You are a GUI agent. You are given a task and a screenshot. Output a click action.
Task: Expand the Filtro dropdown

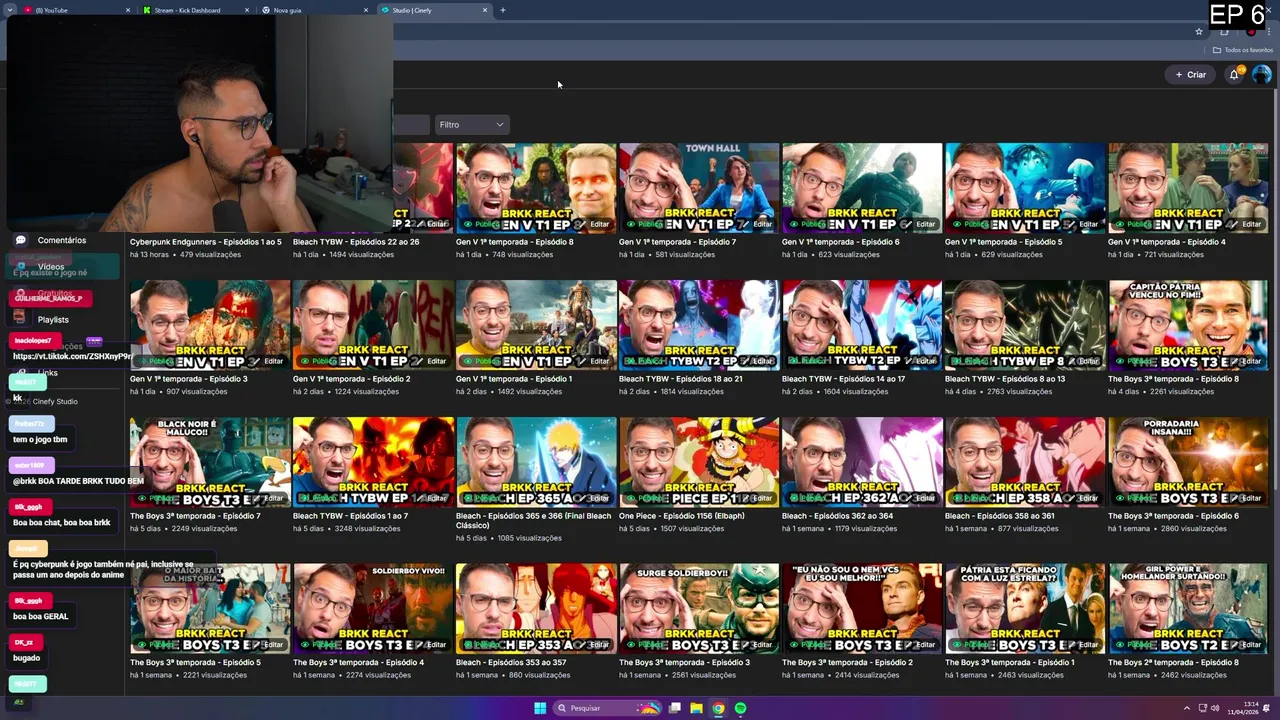point(471,124)
